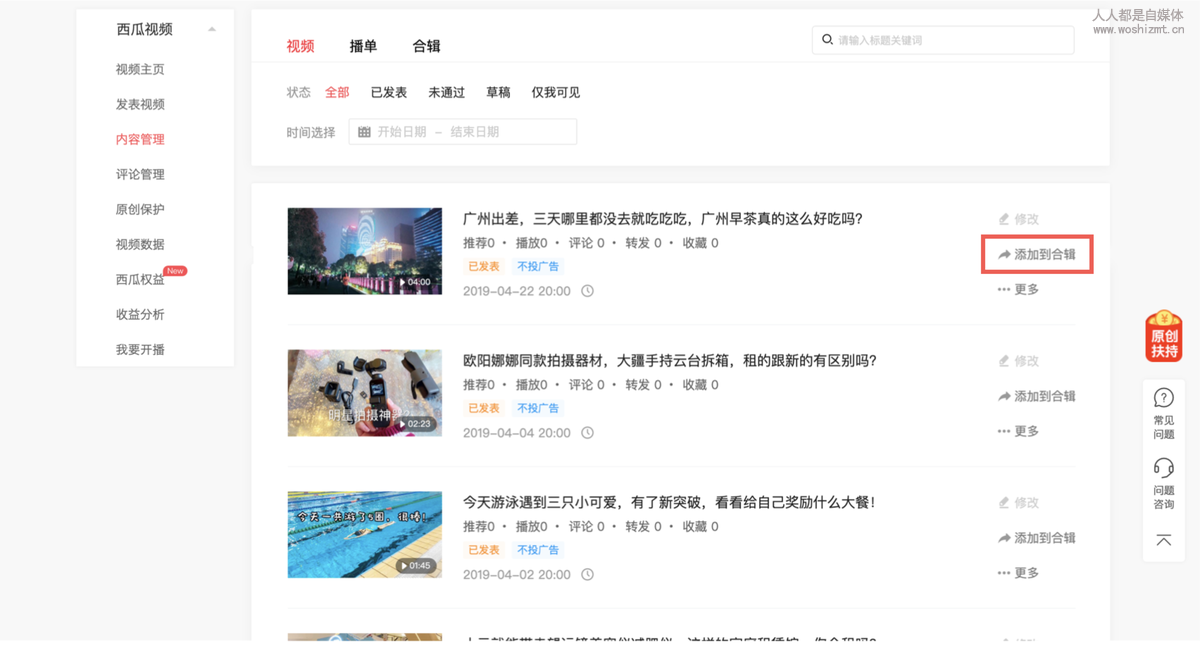The height and width of the screenshot is (645, 1200).
Task: Filter status by 全部
Action: click(x=337, y=92)
